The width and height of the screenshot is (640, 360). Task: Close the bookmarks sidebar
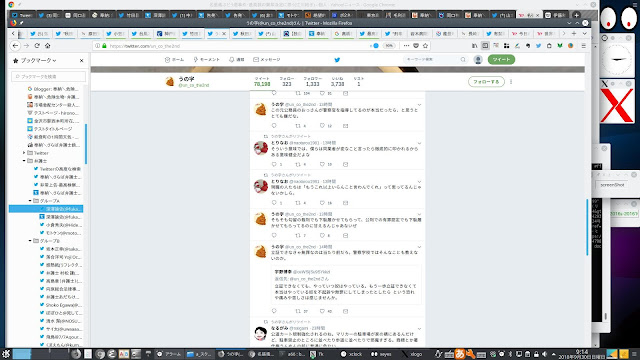pos(81,60)
